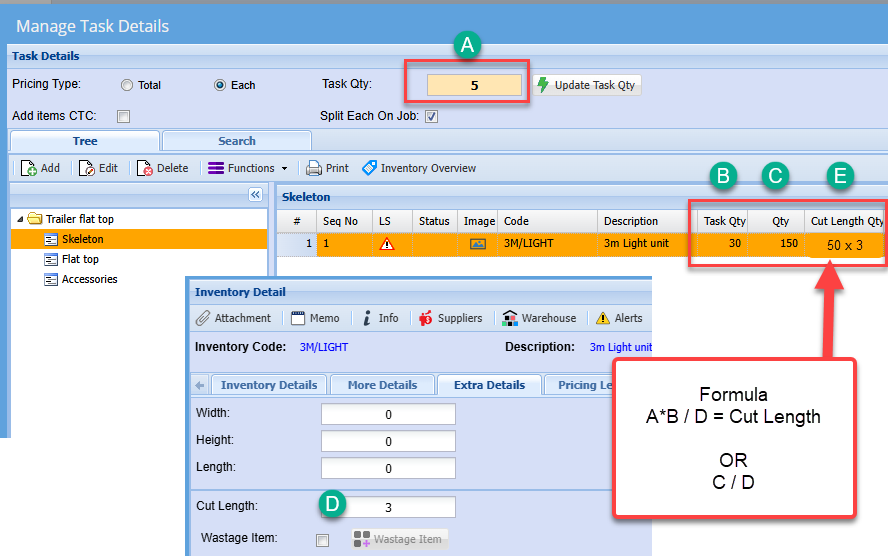
Task: Toggle Add items CTC checkbox
Action: [123, 116]
